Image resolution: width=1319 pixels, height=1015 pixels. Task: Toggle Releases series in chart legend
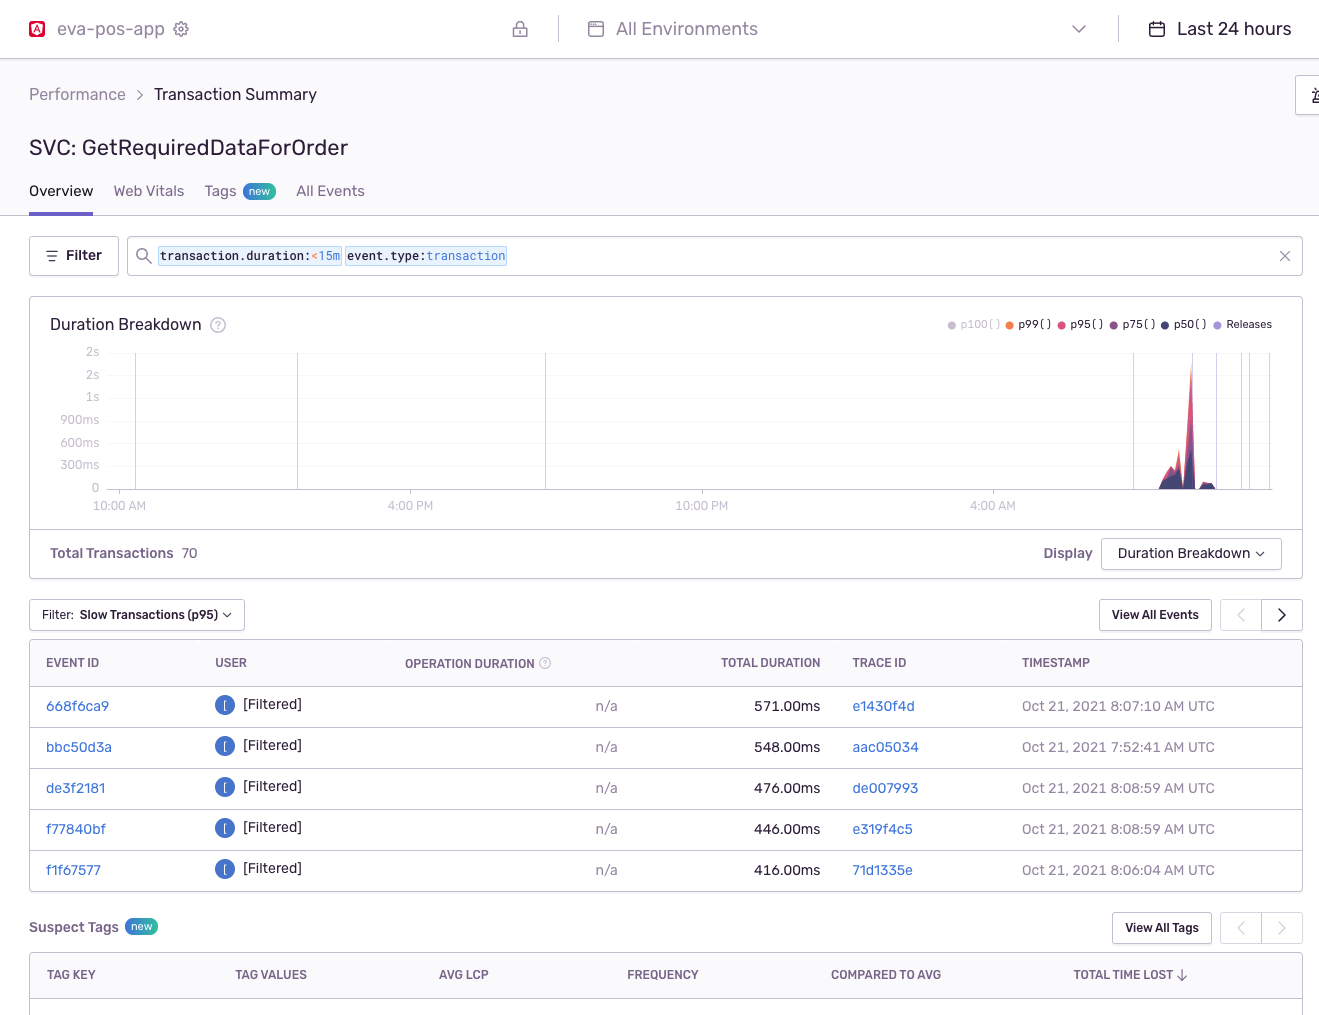coord(1243,325)
